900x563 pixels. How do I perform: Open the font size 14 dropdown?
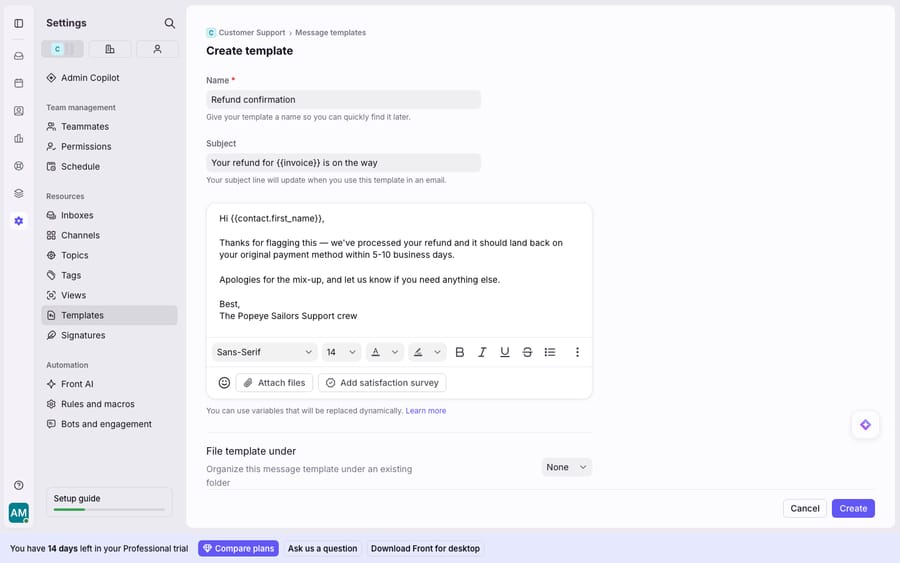click(x=341, y=352)
